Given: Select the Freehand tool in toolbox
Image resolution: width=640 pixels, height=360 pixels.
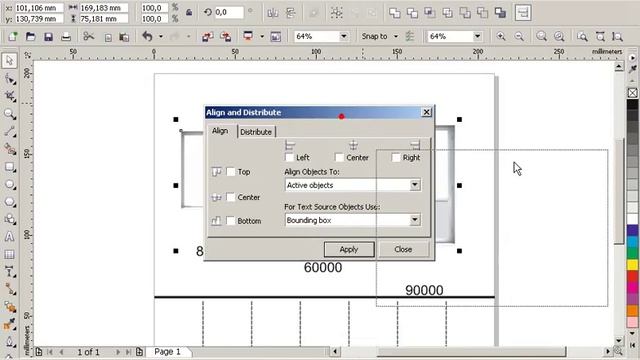Looking at the screenshot, I should coord(9,131).
